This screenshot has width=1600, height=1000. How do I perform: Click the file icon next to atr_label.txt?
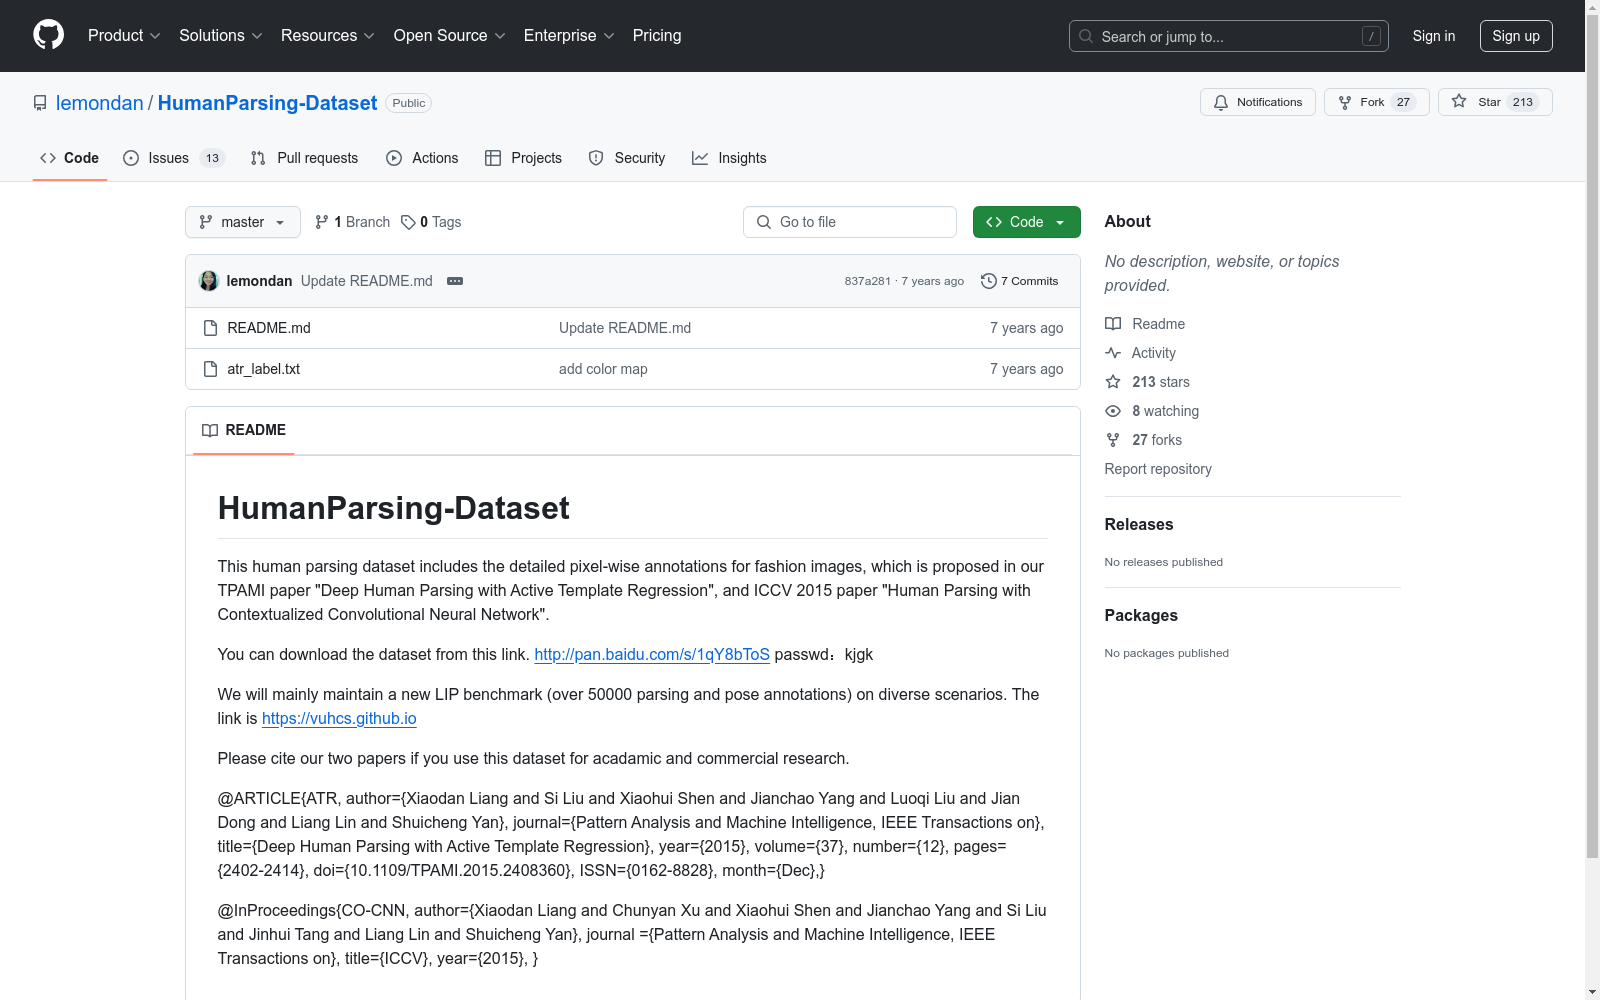pyautogui.click(x=210, y=369)
